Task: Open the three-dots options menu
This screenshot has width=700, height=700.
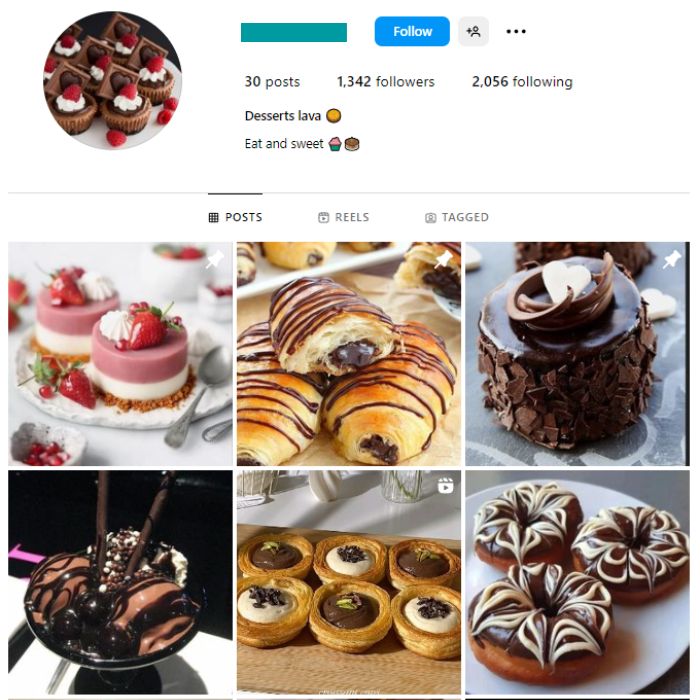Action: [516, 31]
